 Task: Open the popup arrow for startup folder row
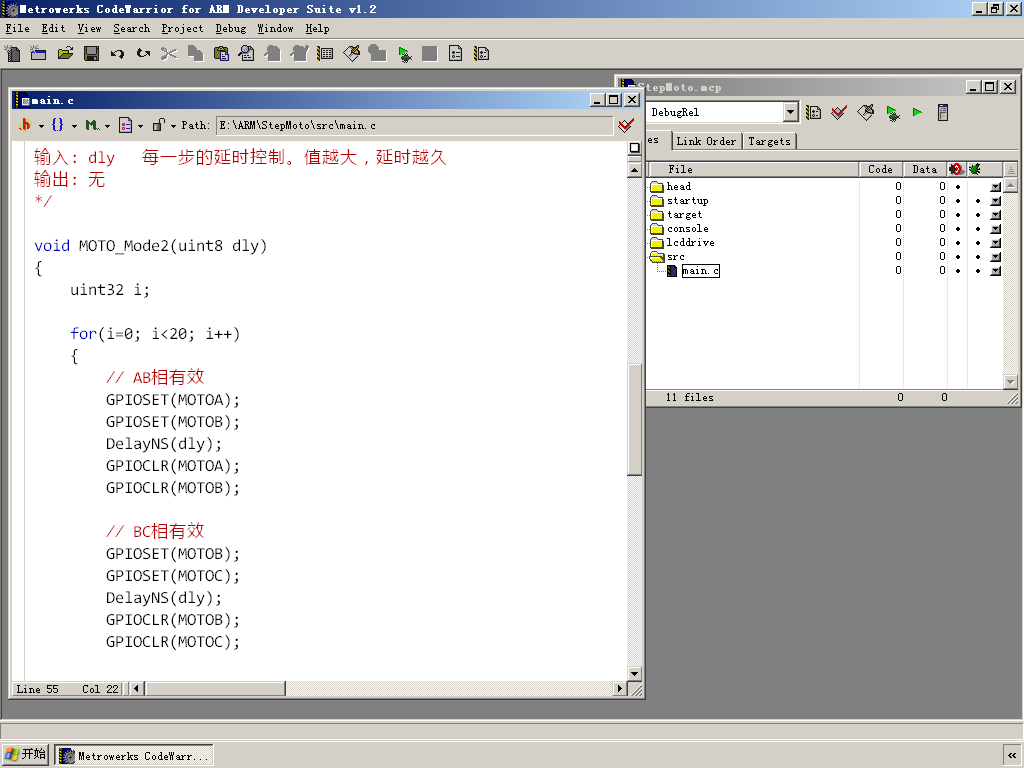[x=995, y=201]
